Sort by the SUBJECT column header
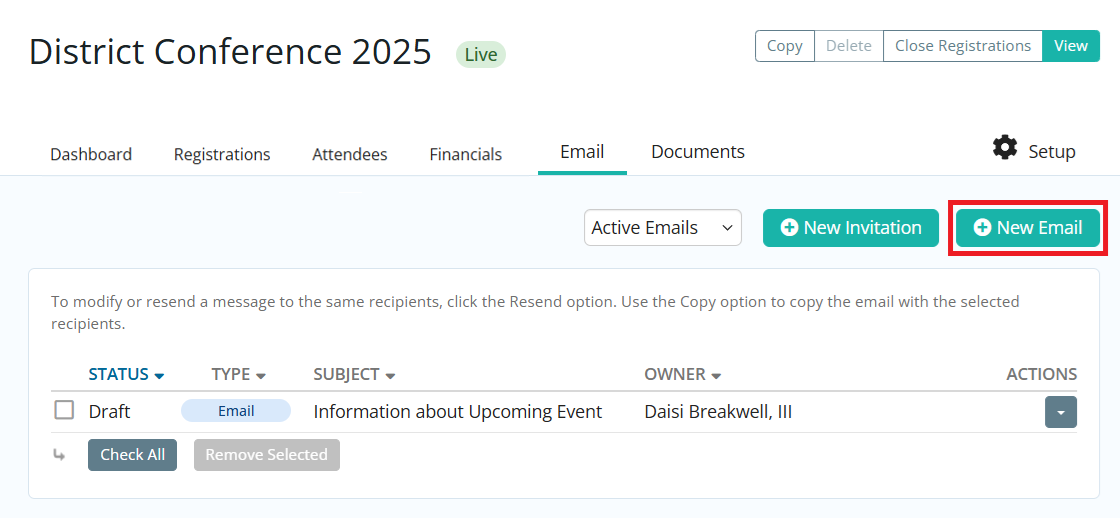1120x518 pixels. pyautogui.click(x=354, y=374)
